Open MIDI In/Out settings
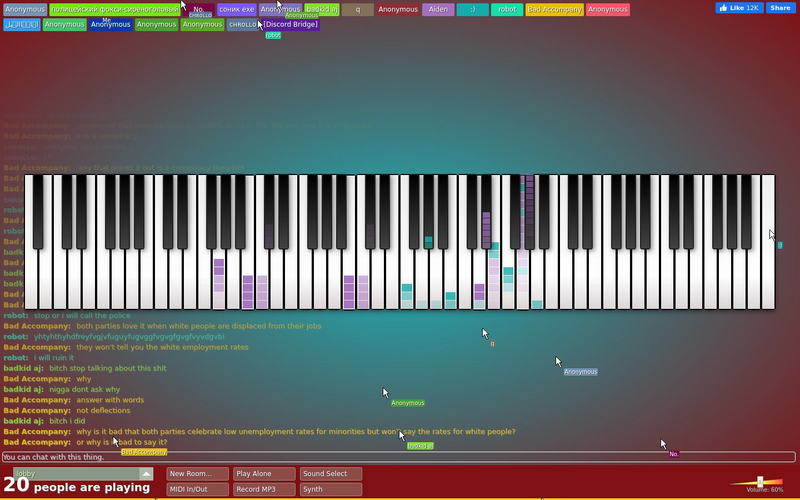The height and width of the screenshot is (500, 800). 197,489
